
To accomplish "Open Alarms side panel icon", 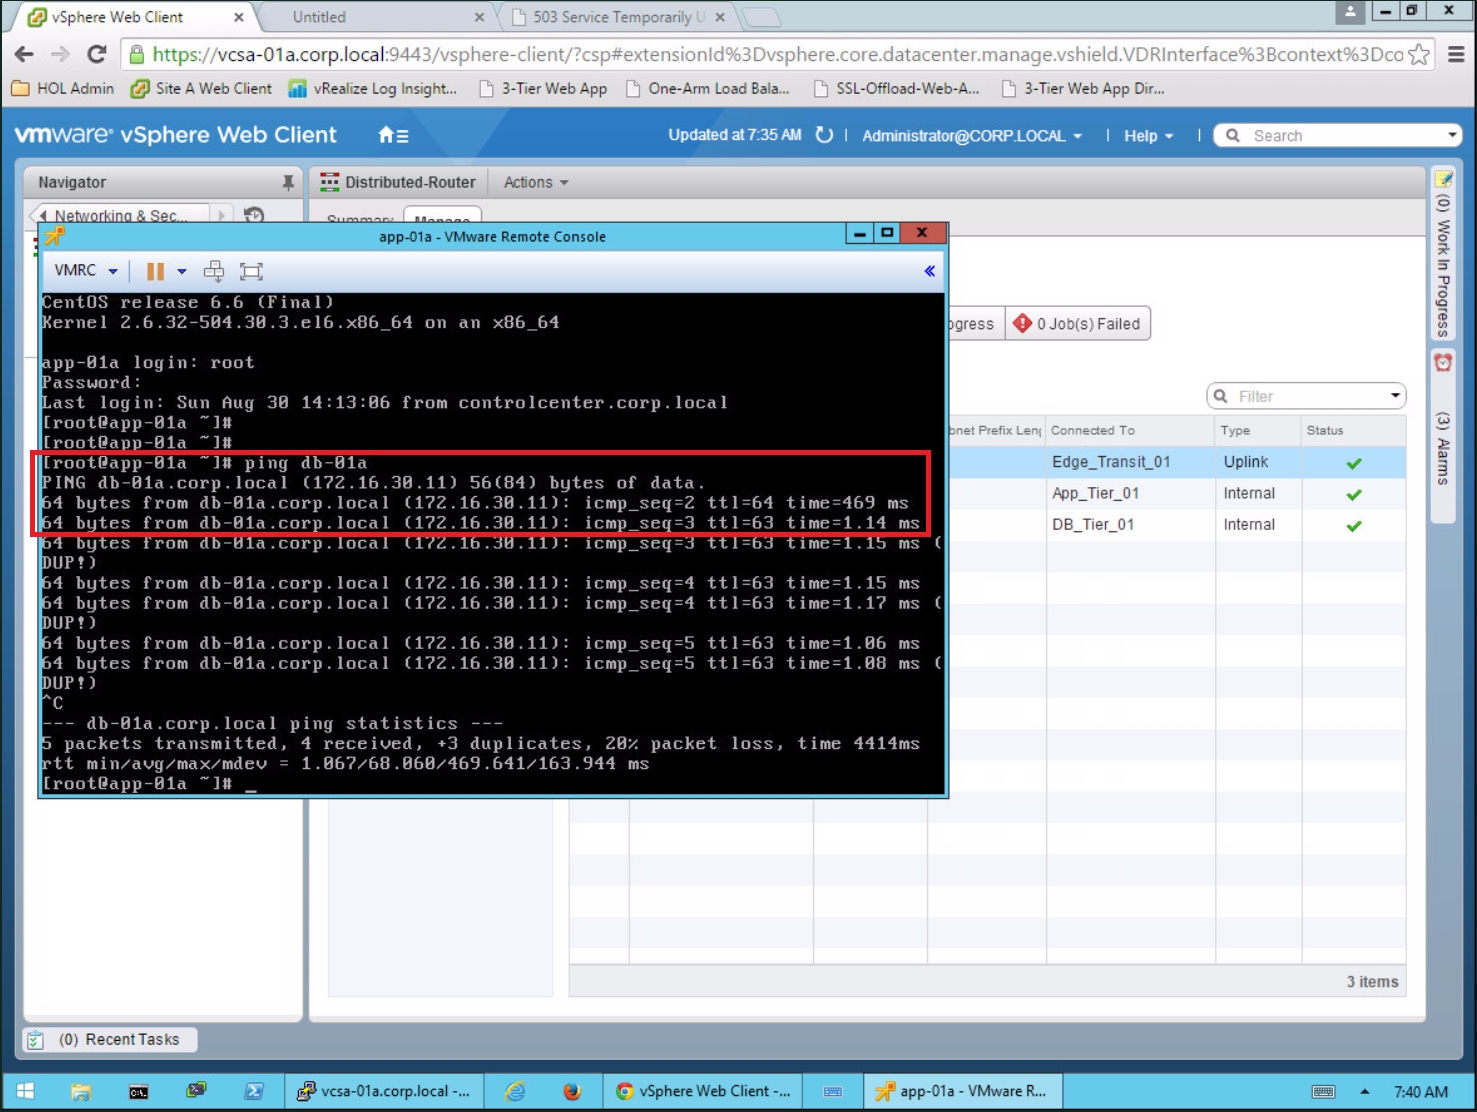I will (1443, 363).
